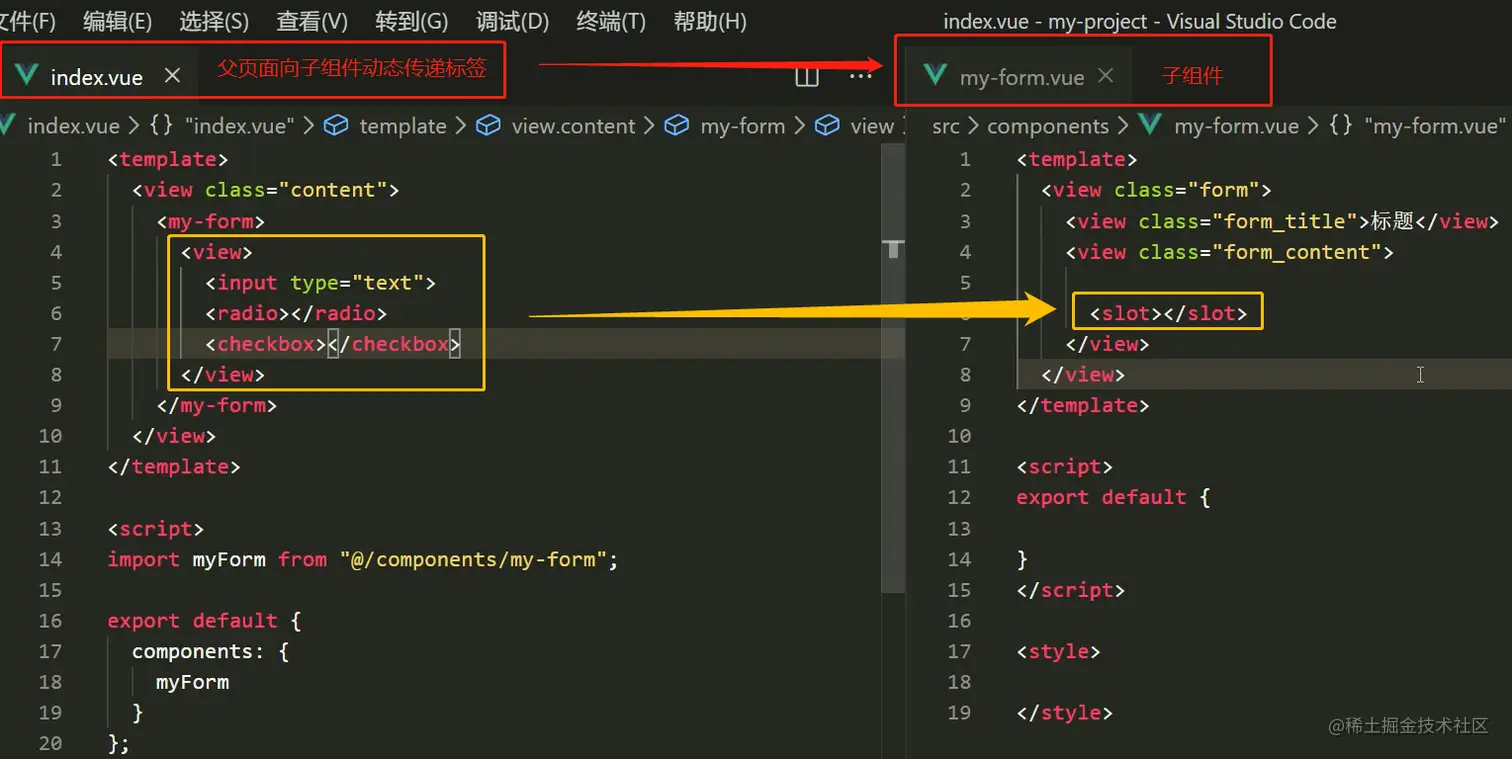
Task: Click the <input type="text"> line
Action: pyautogui.click(x=320, y=283)
